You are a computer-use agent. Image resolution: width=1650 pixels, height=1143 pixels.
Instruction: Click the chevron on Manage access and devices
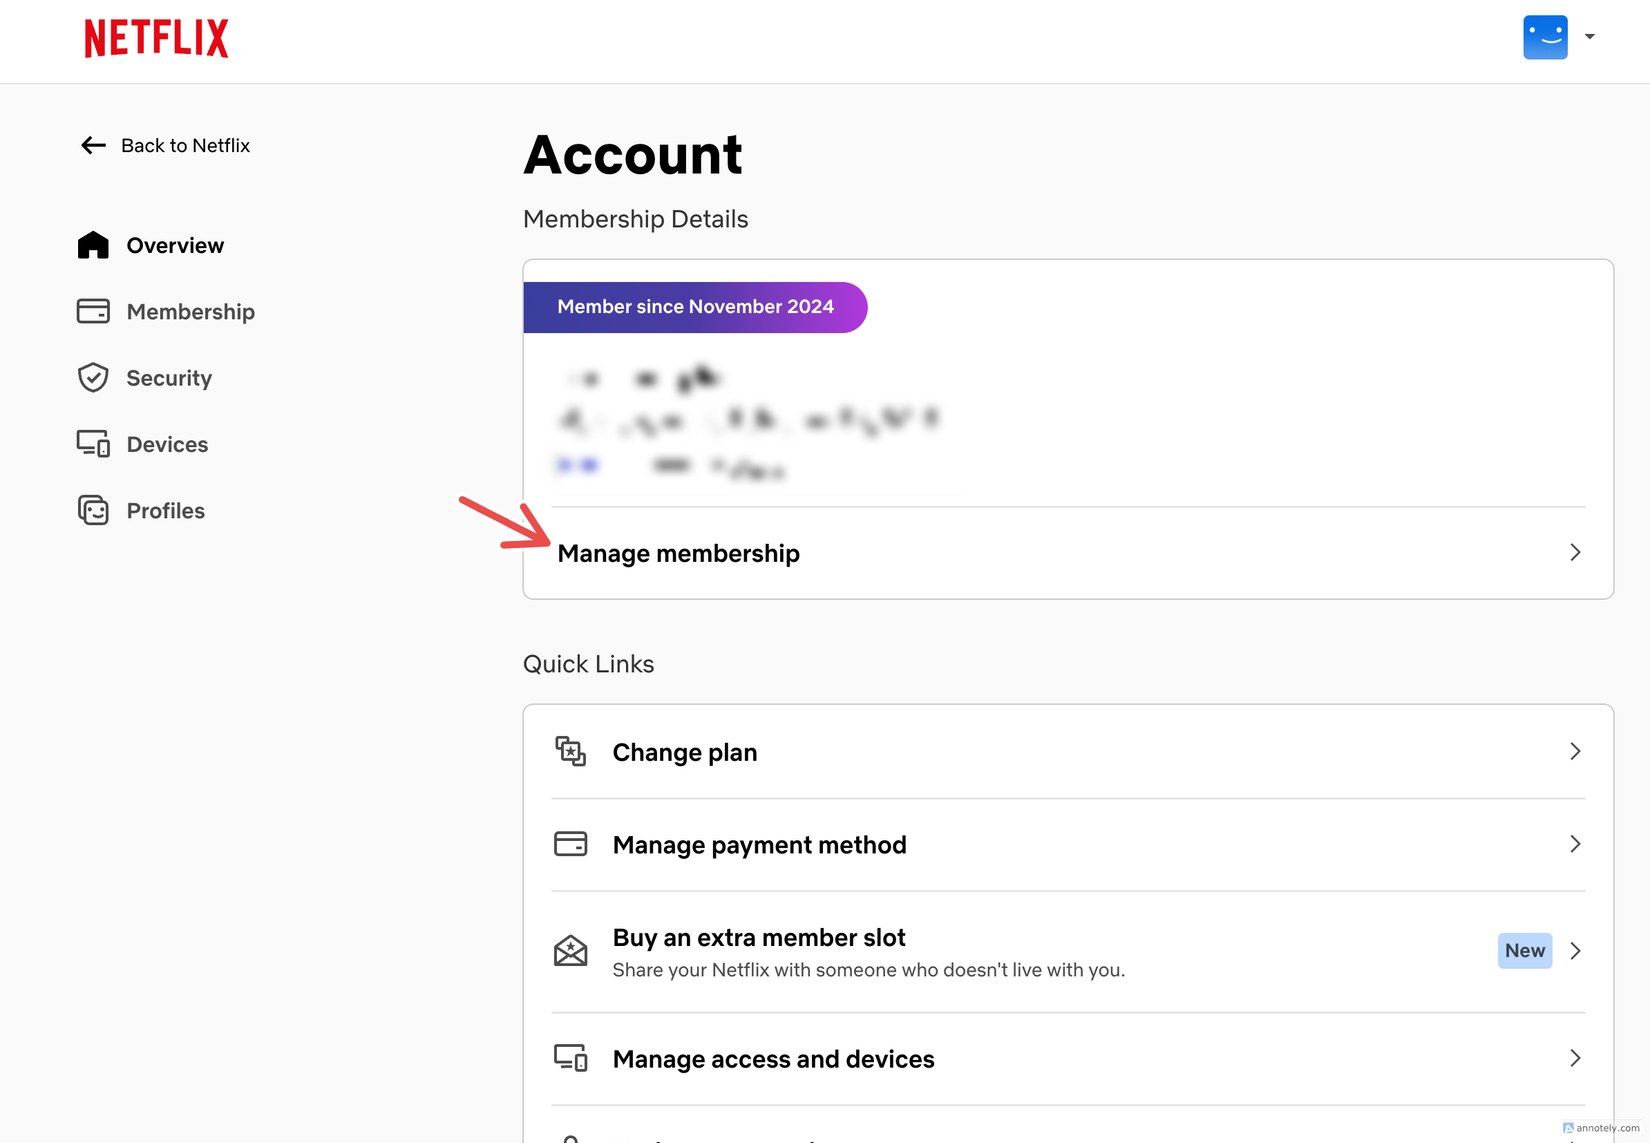[1574, 1058]
